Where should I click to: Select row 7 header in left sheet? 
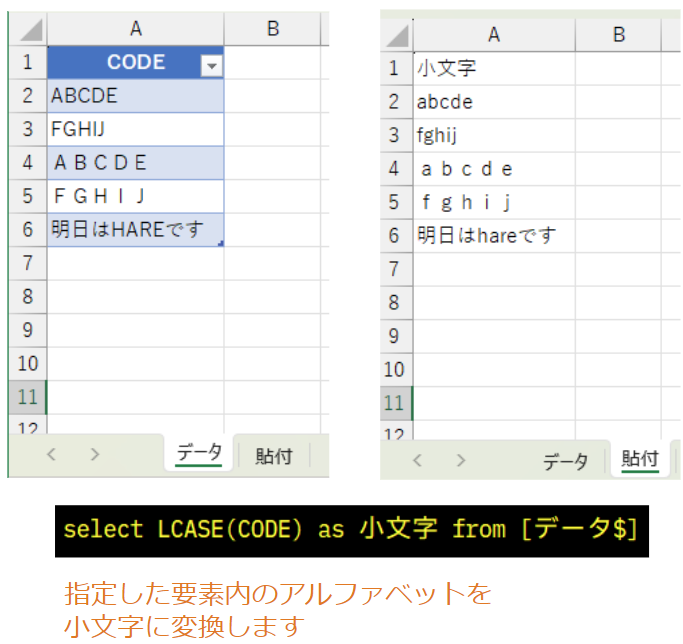pos(27,263)
